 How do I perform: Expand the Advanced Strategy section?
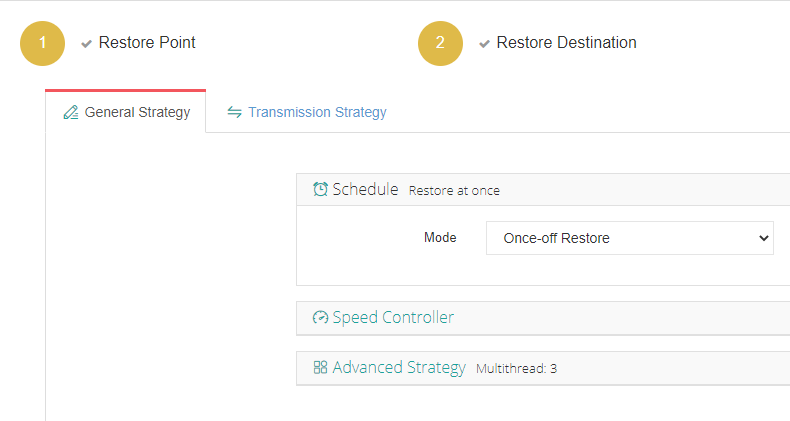pyautogui.click(x=399, y=367)
